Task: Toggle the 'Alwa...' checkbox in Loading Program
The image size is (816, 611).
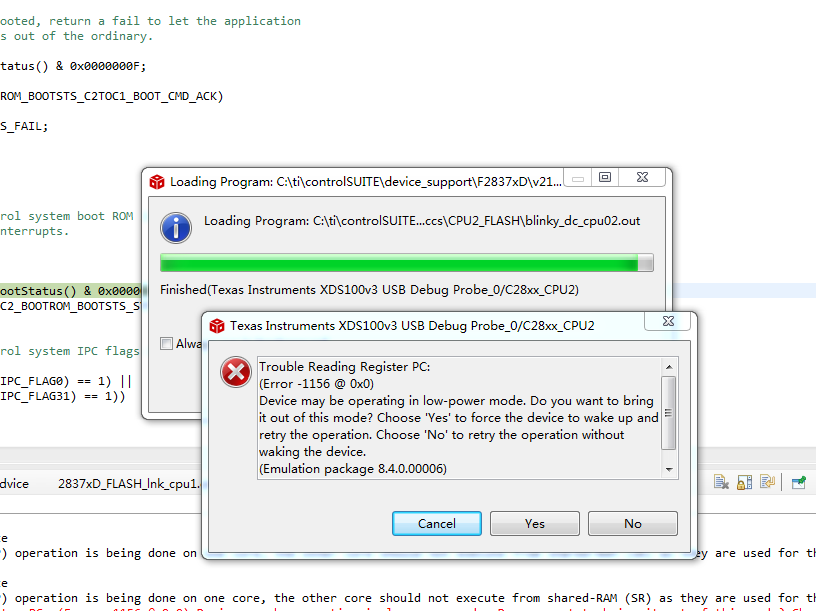Action: pyautogui.click(x=167, y=343)
